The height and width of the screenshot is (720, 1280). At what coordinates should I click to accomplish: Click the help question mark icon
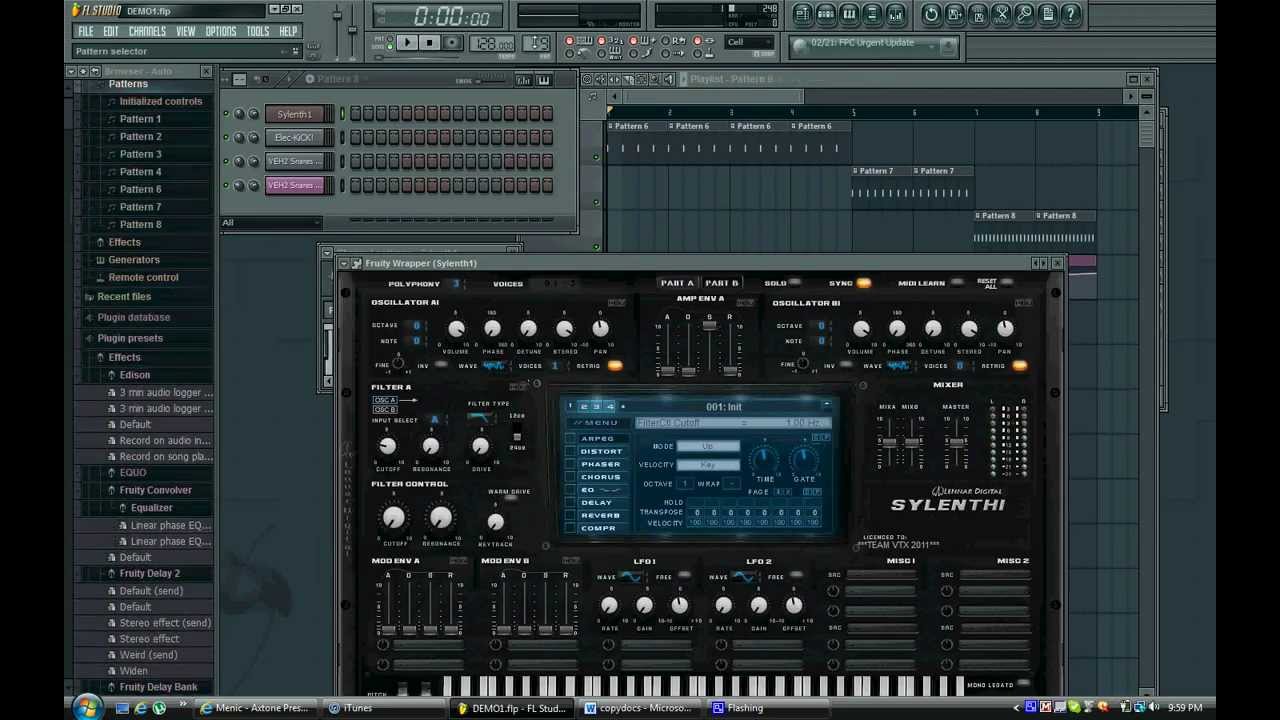tap(1070, 14)
